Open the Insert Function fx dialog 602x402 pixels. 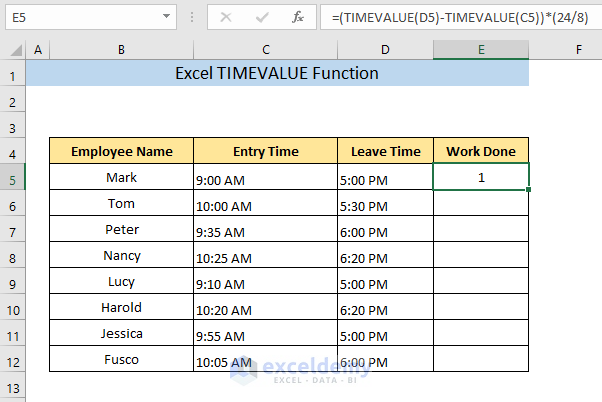(x=296, y=18)
